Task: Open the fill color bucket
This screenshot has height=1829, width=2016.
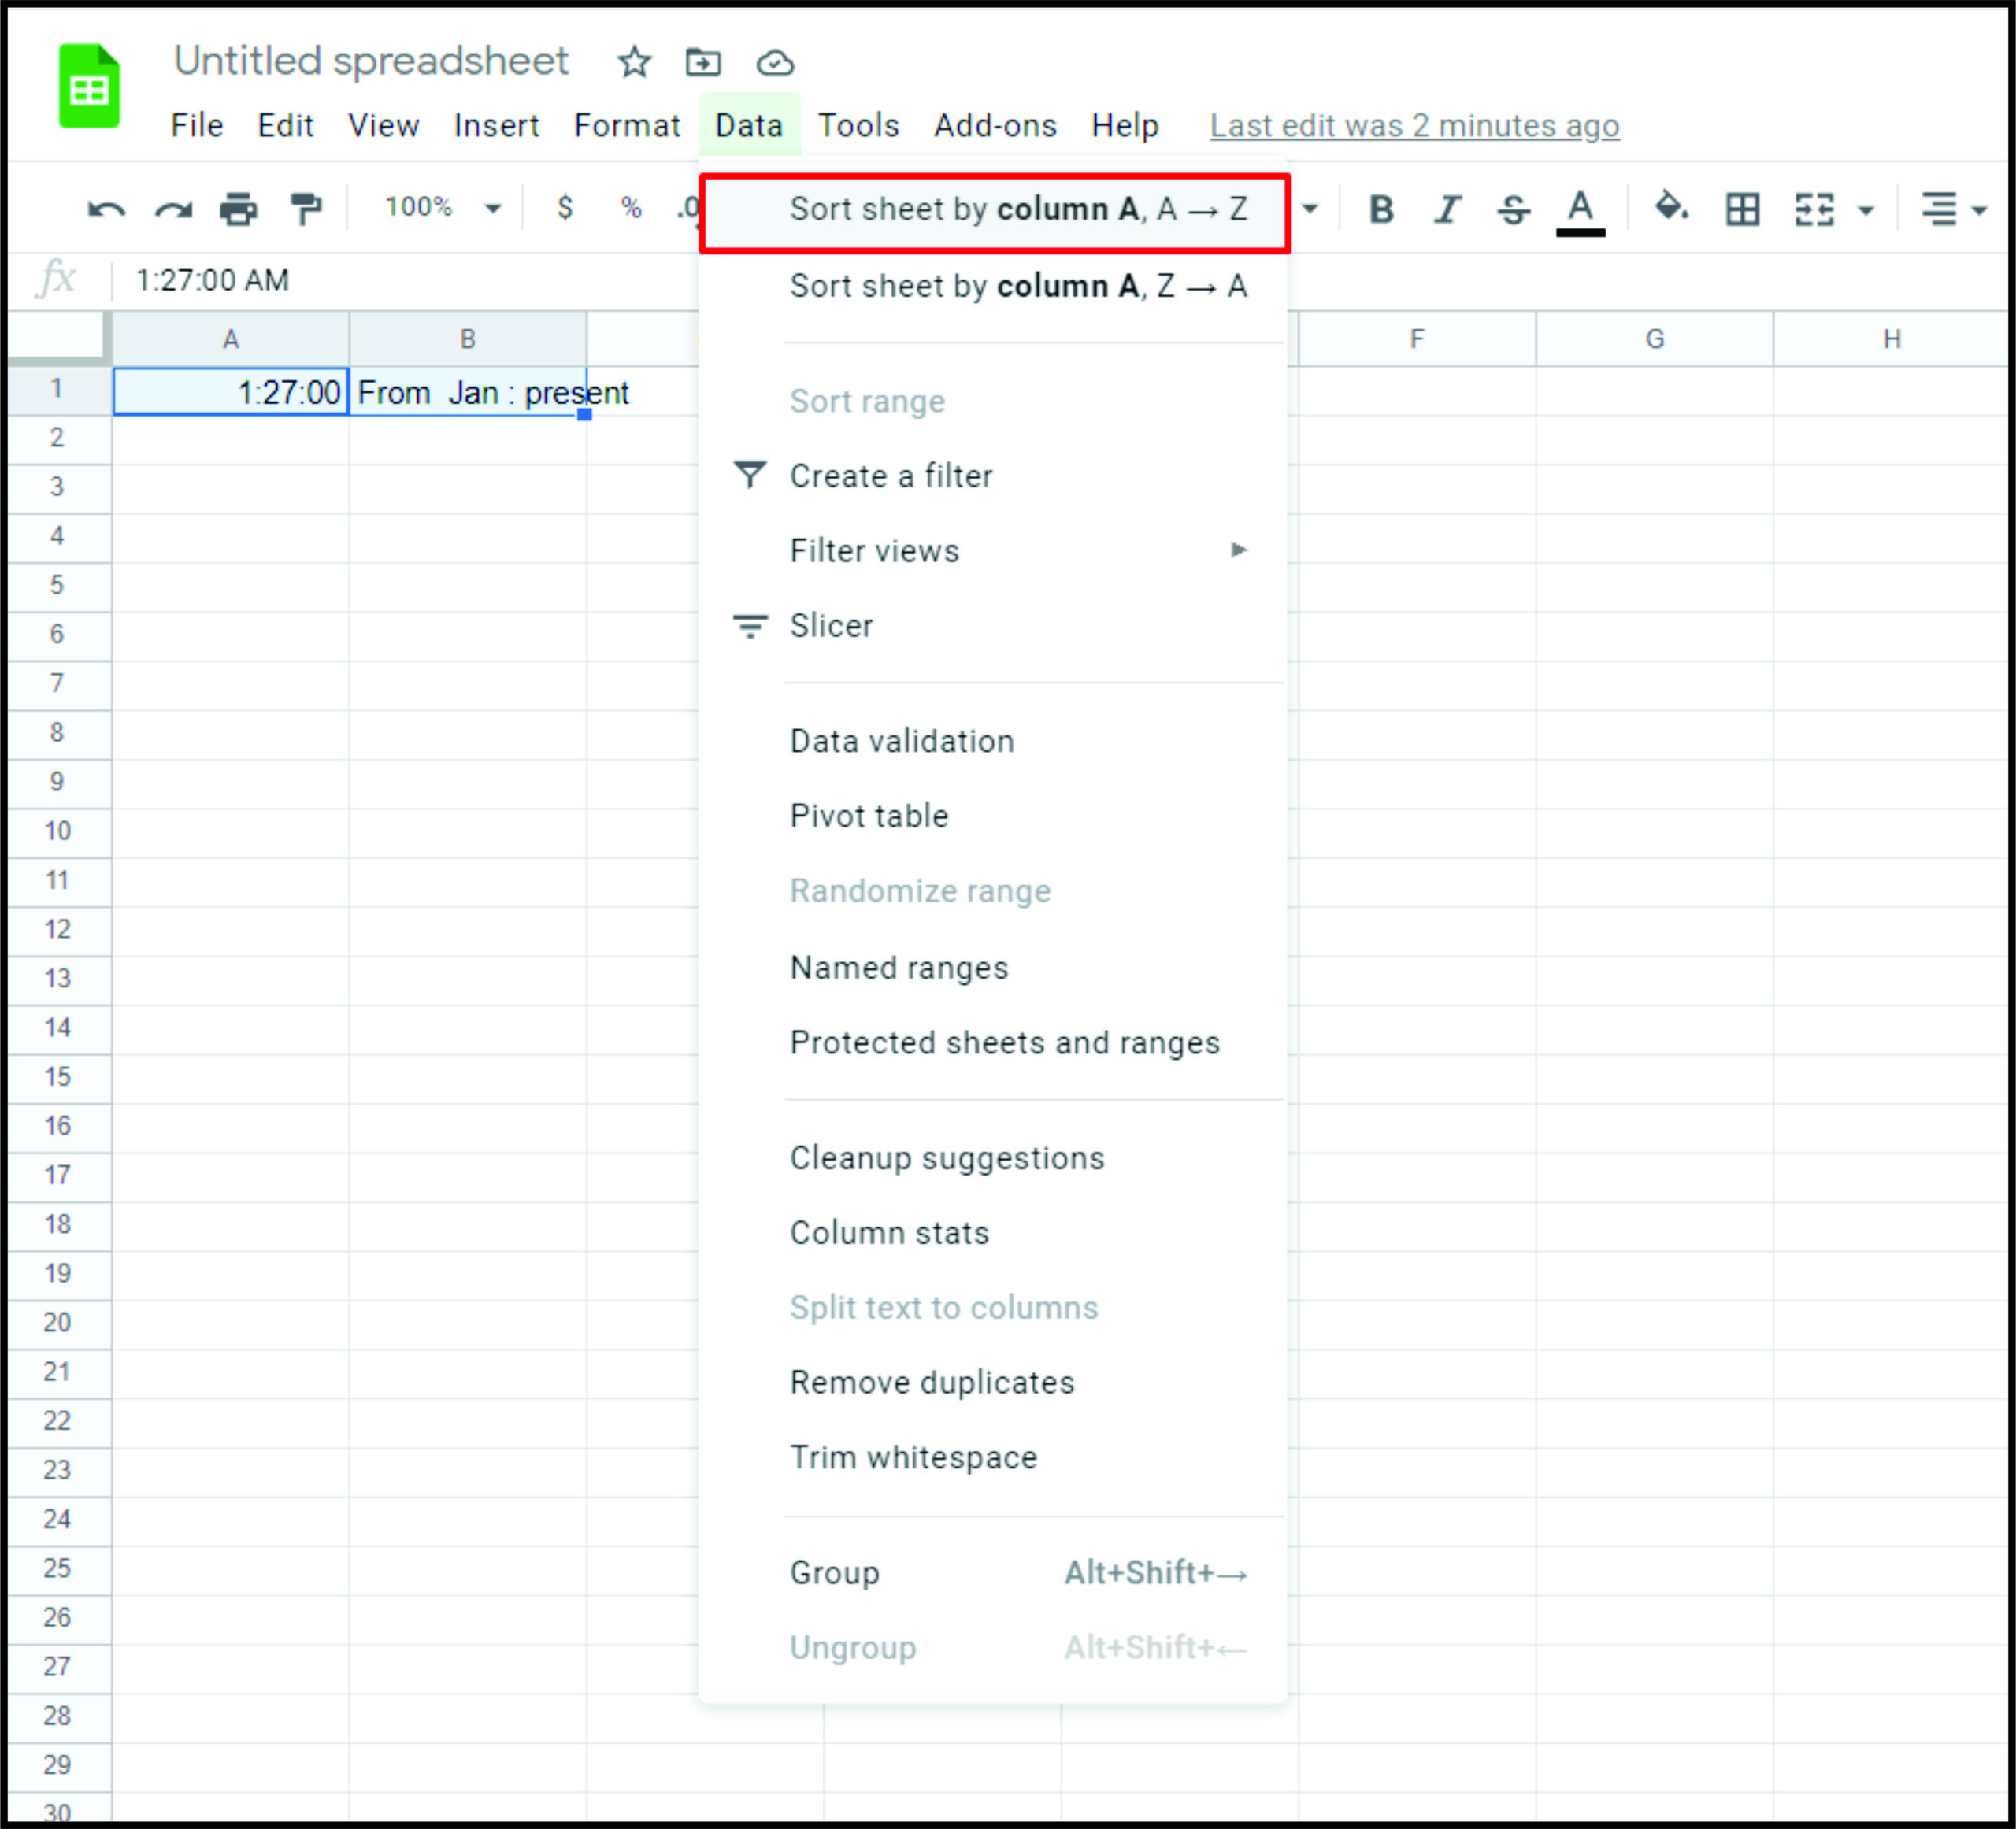Action: click(1670, 208)
